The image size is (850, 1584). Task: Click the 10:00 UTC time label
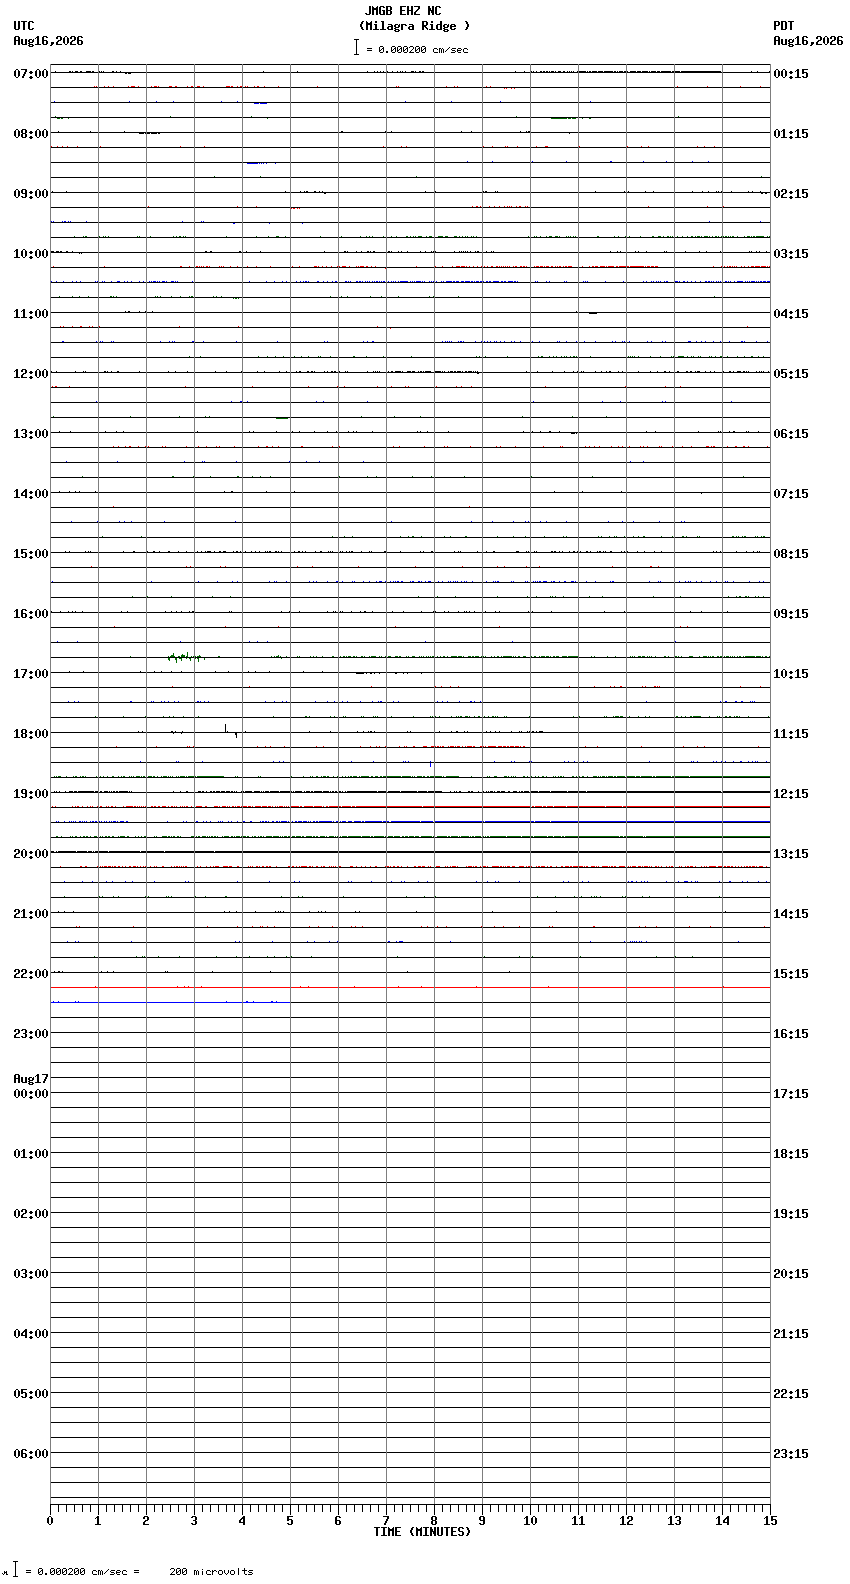click(31, 254)
